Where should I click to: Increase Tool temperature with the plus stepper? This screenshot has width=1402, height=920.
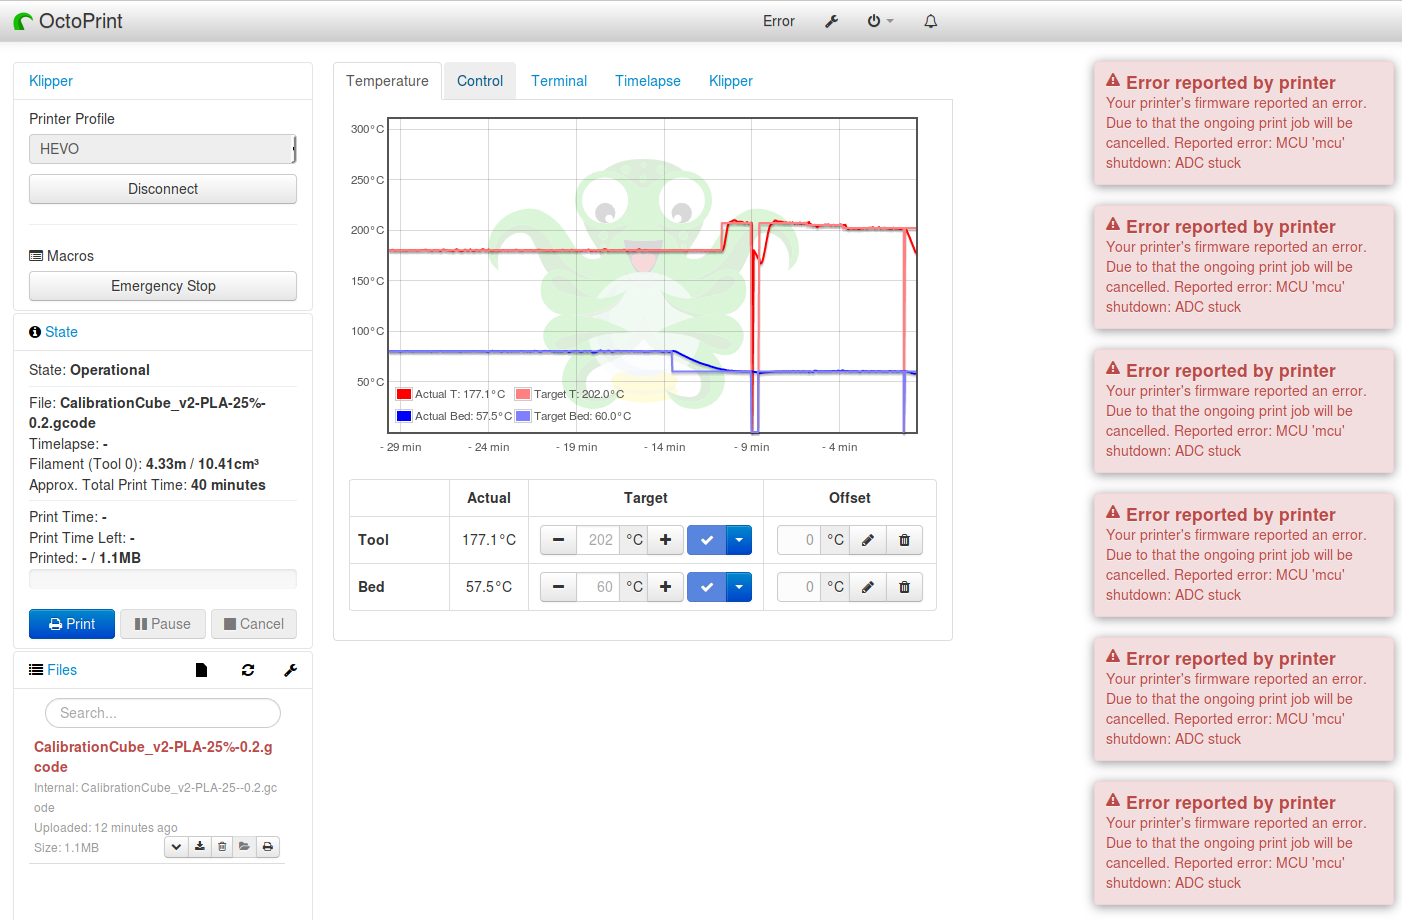point(665,539)
